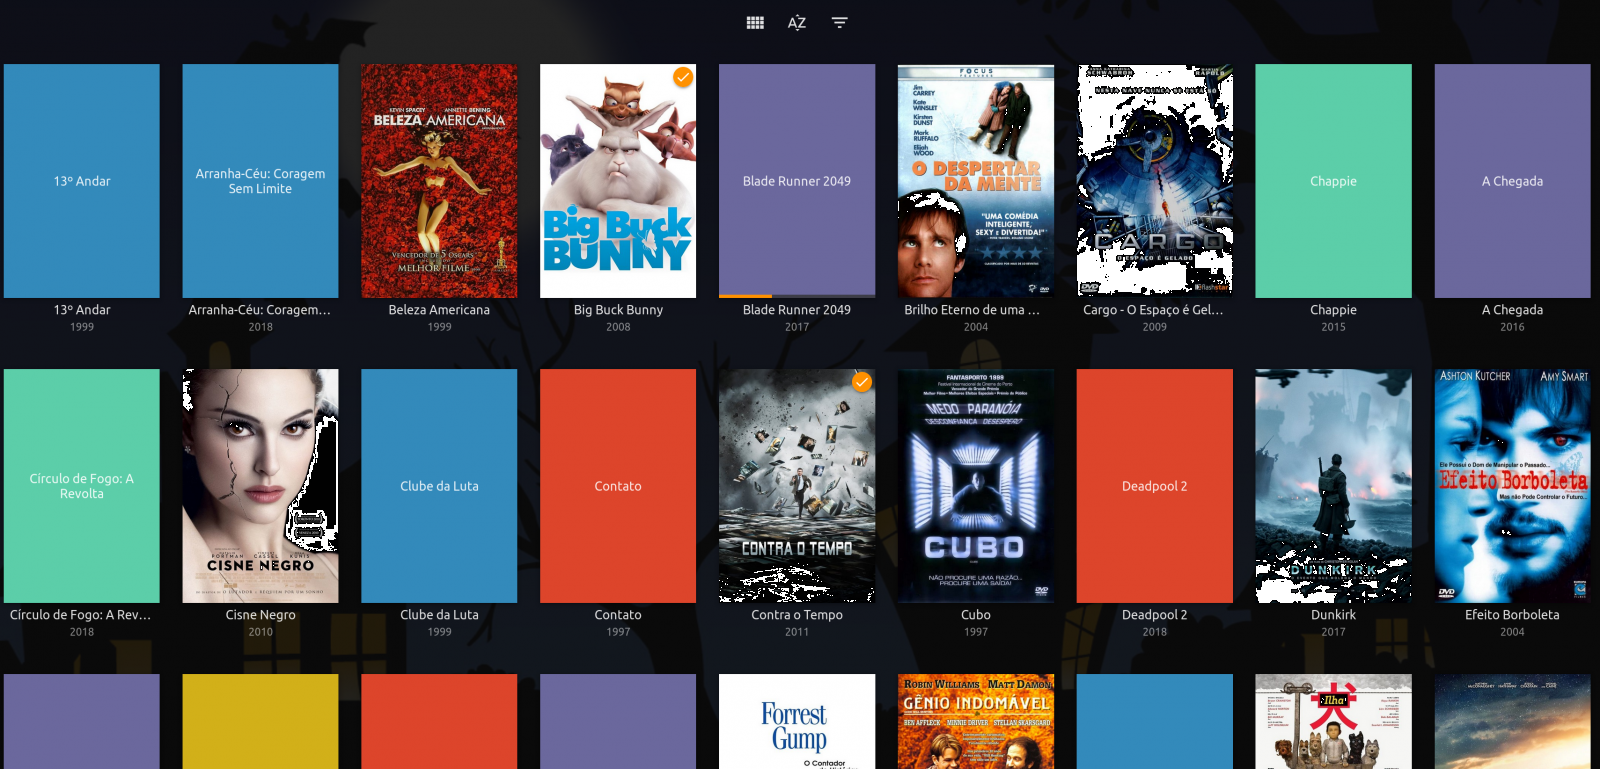Open O Despertar da Mente poster
This screenshot has height=769, width=1600.
[976, 181]
